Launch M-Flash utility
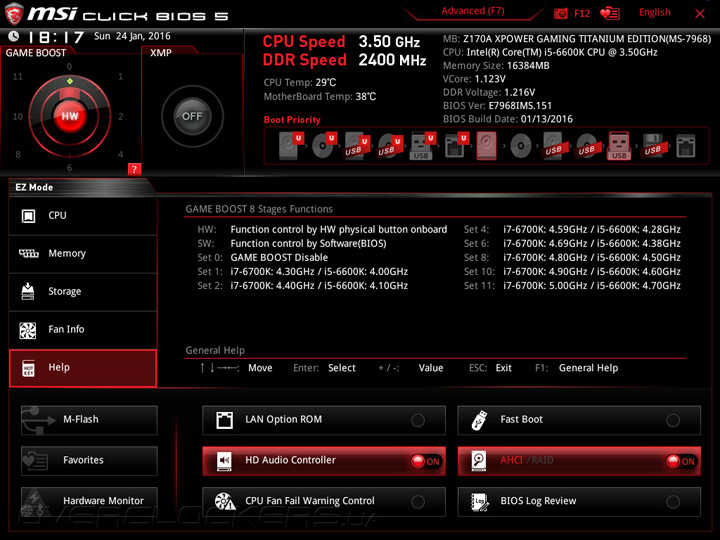Screen dimensions: 720x540 pos(89,420)
